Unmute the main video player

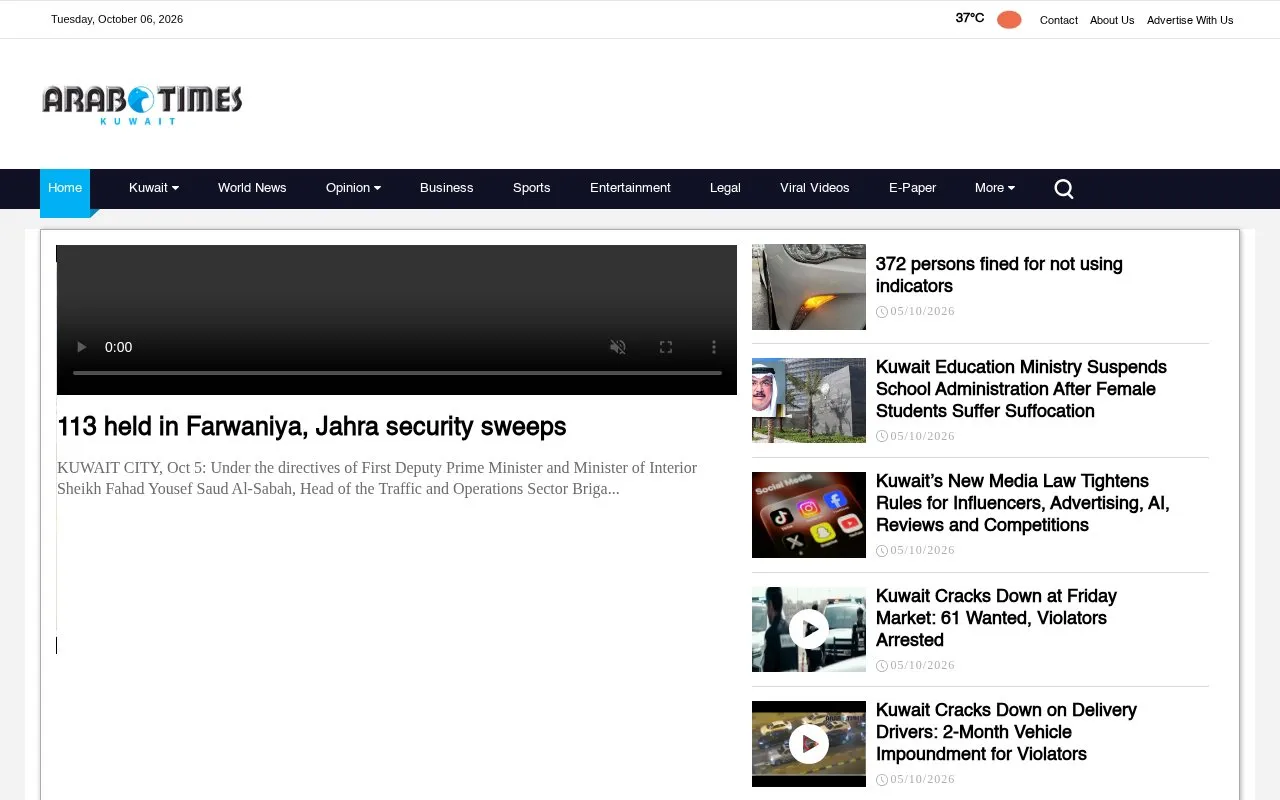click(618, 347)
